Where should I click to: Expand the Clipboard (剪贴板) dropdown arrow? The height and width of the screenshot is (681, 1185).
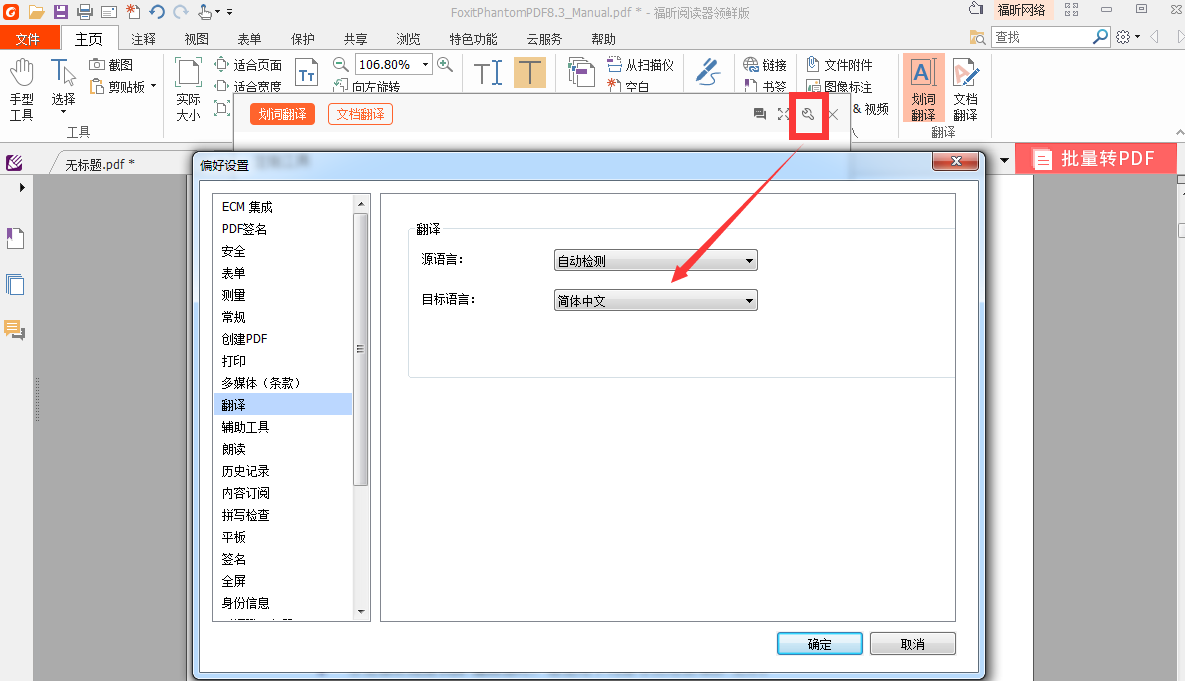pyautogui.click(x=153, y=86)
